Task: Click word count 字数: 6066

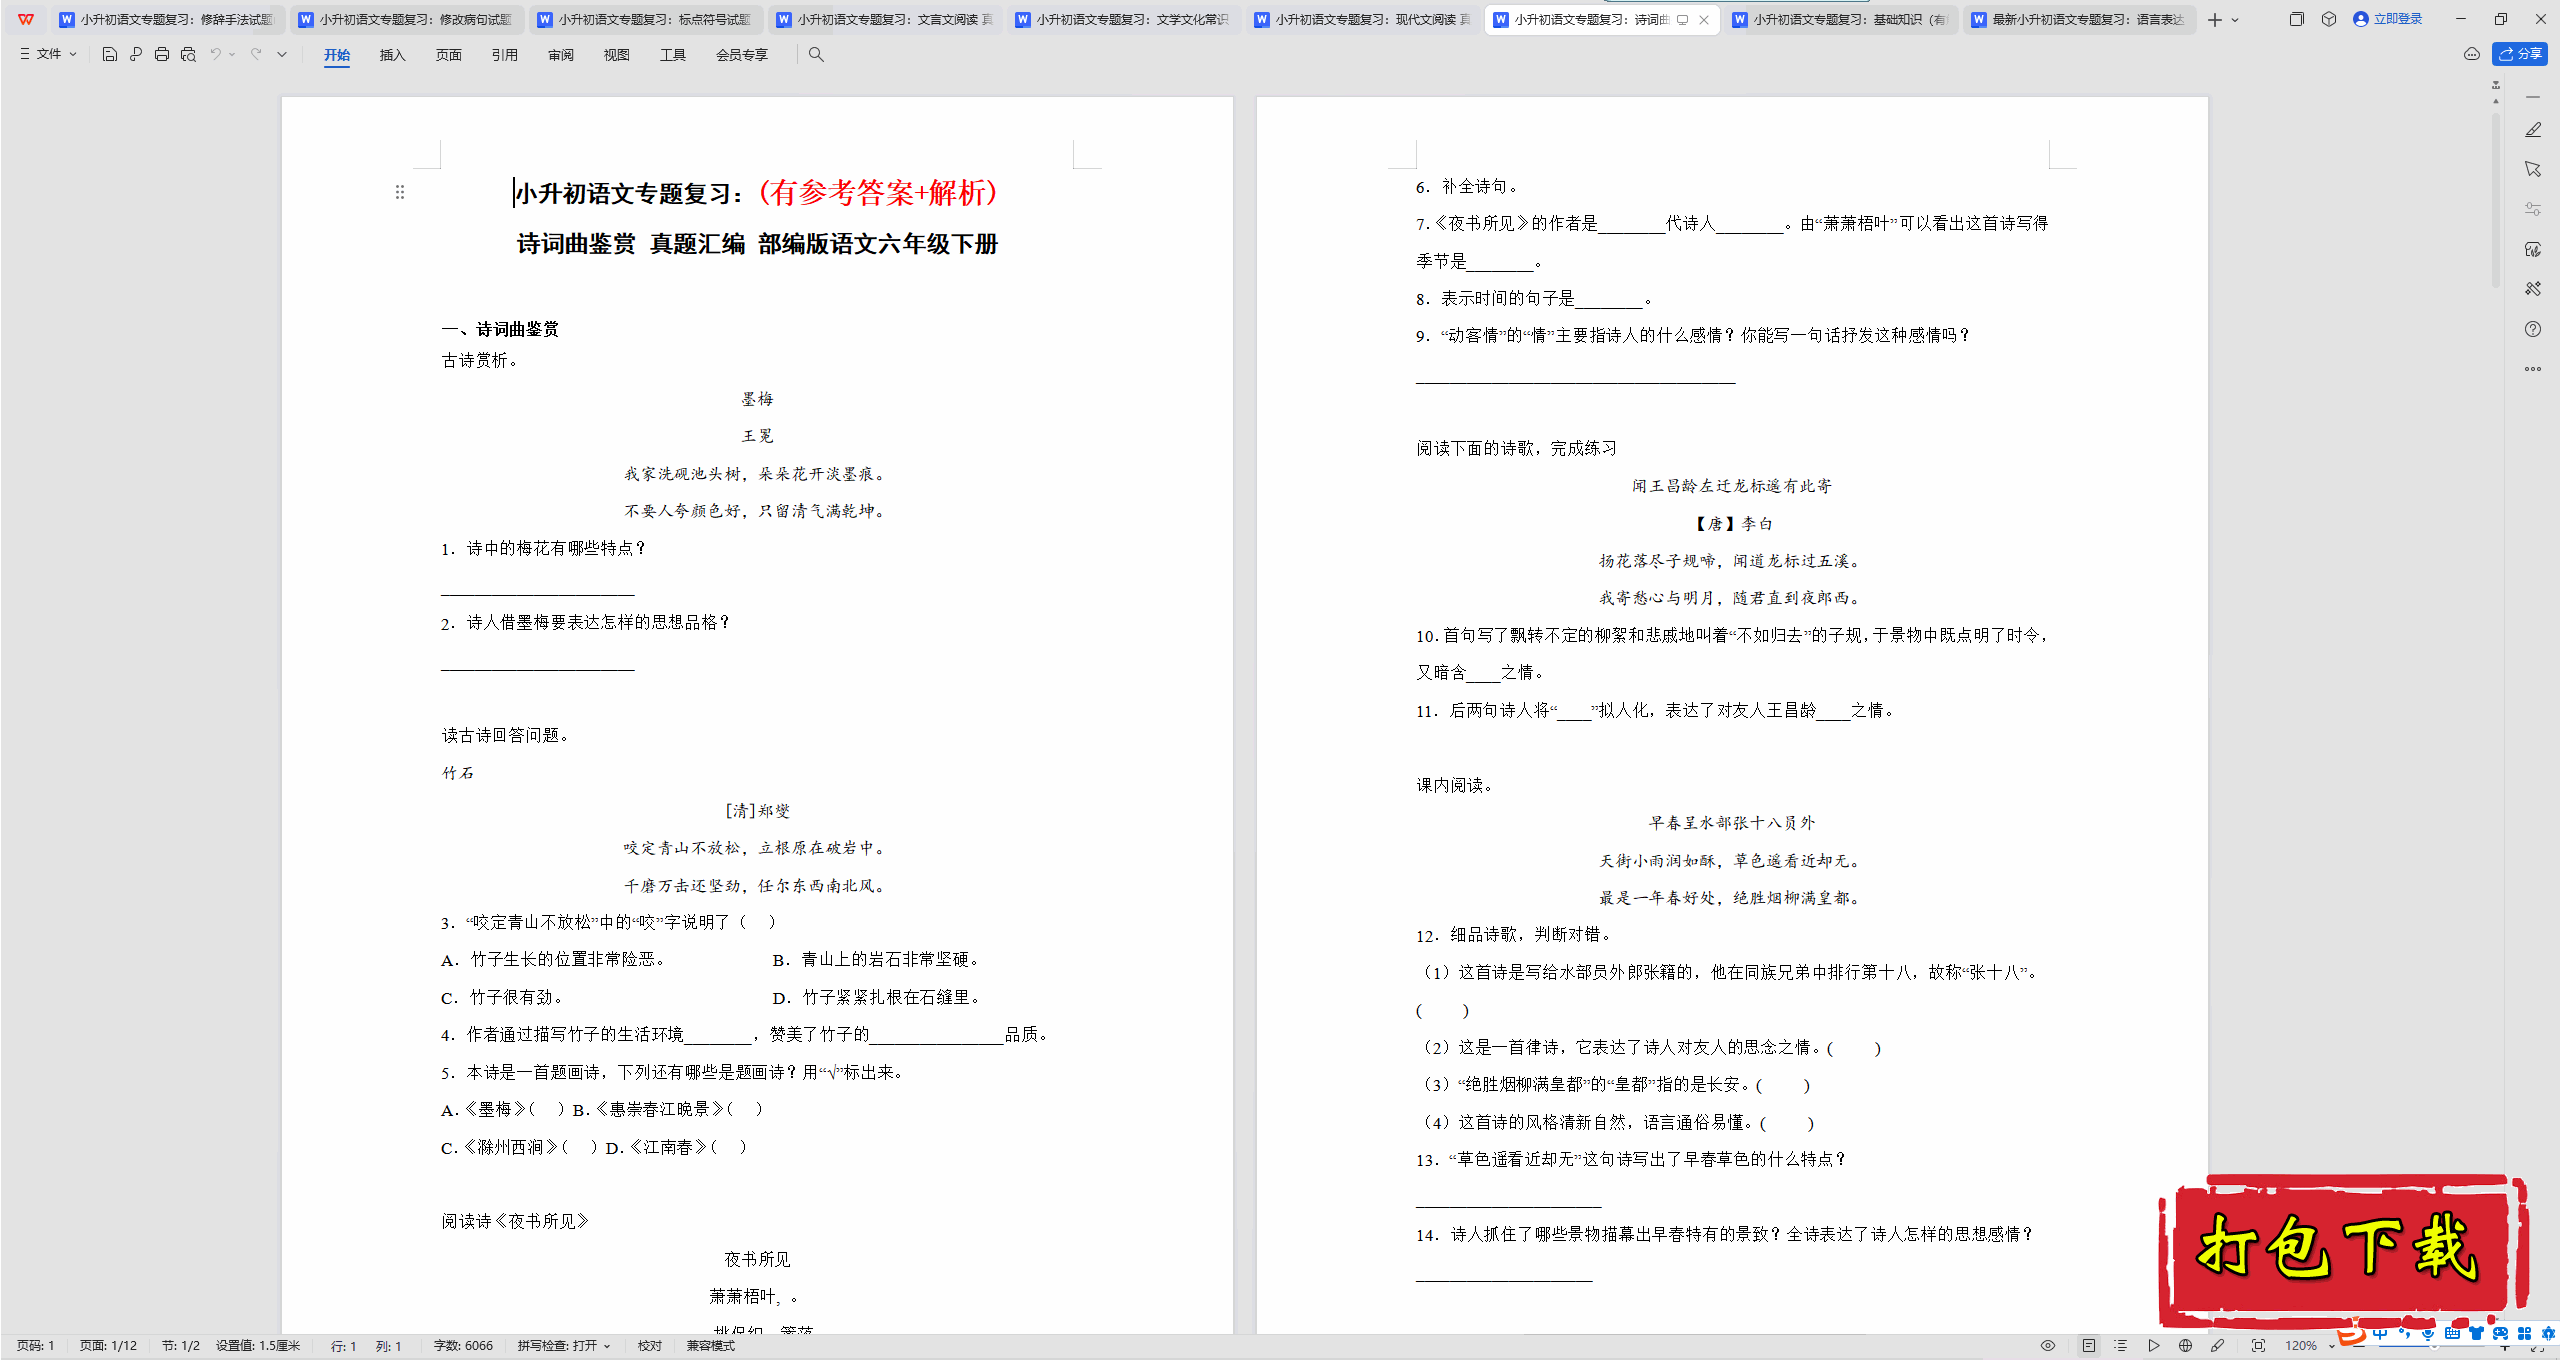Action: coord(463,1346)
